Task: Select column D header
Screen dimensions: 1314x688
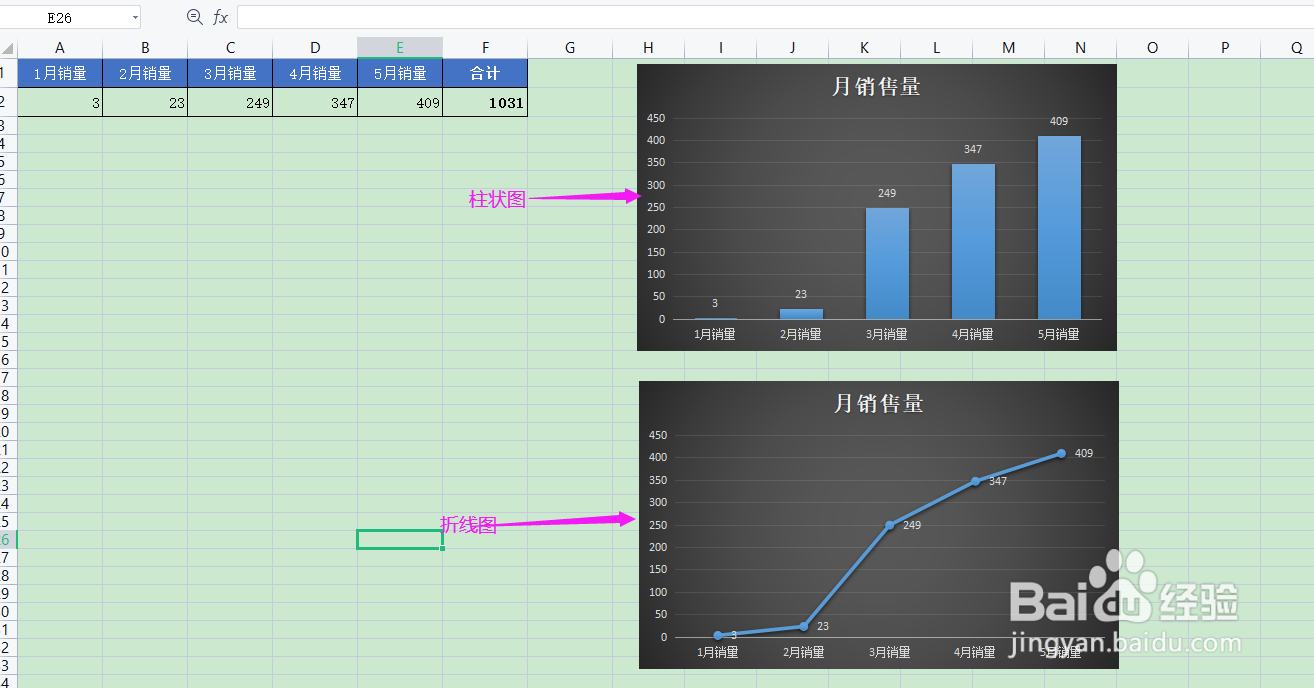Action: coord(315,48)
